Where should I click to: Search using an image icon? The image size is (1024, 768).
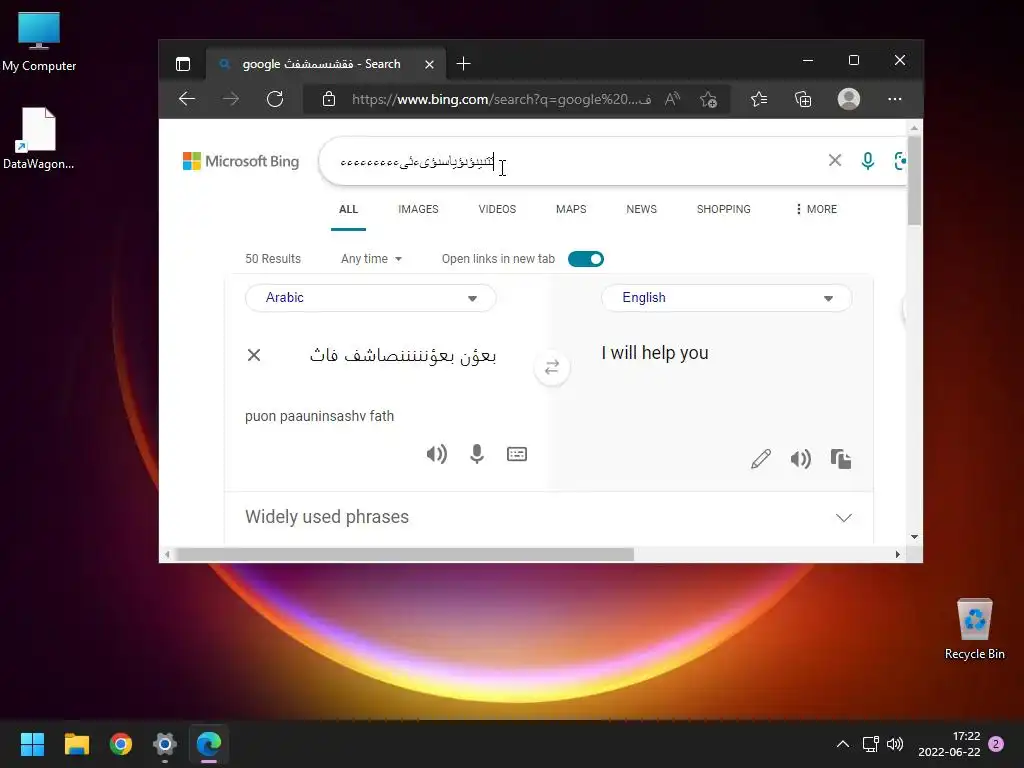900,161
